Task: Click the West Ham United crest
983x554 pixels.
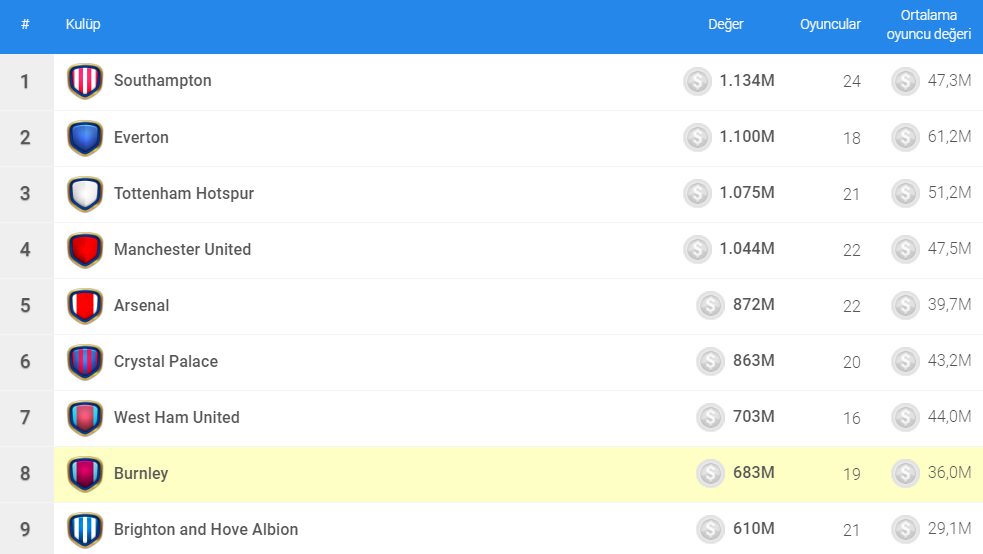Action: [x=85, y=418]
